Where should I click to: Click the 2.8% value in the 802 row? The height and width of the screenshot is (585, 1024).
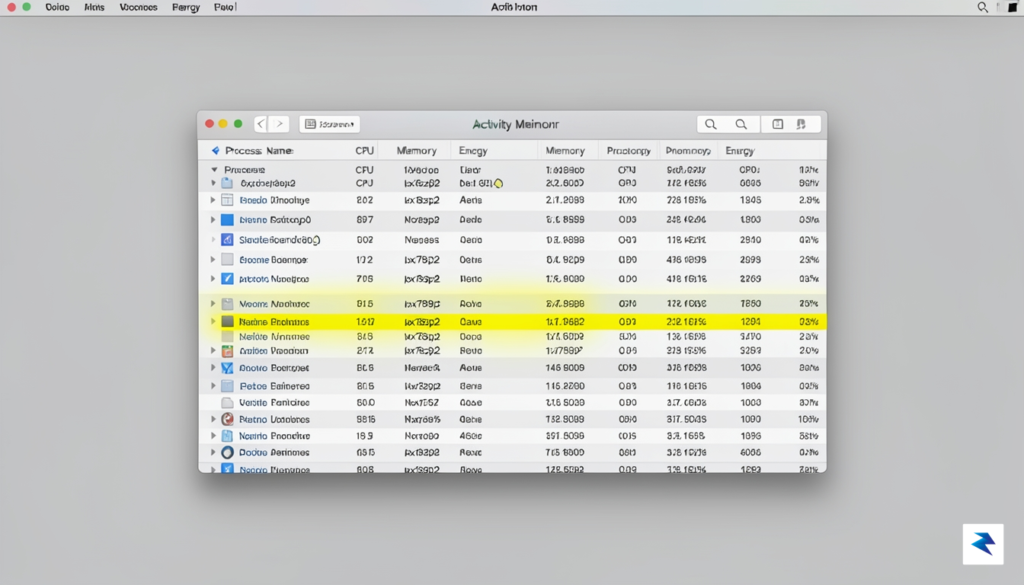[x=808, y=200]
